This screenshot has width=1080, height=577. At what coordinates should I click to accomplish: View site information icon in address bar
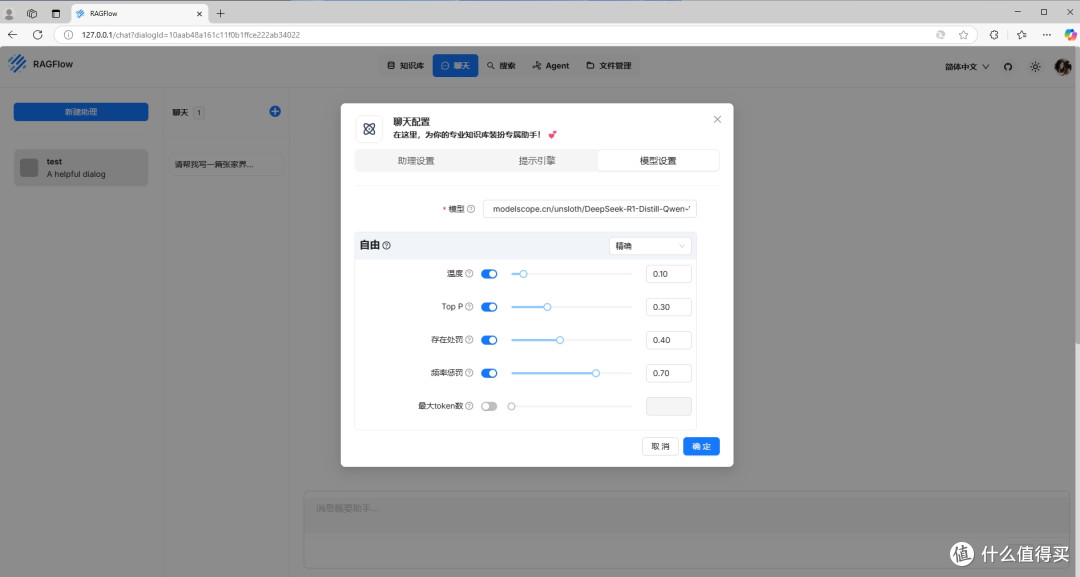pos(68,34)
